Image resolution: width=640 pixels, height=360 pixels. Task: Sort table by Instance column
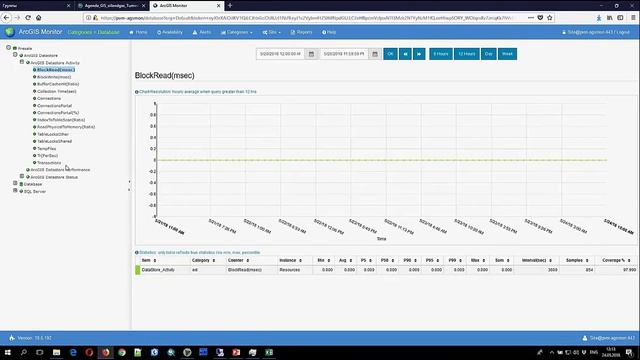[291, 260]
